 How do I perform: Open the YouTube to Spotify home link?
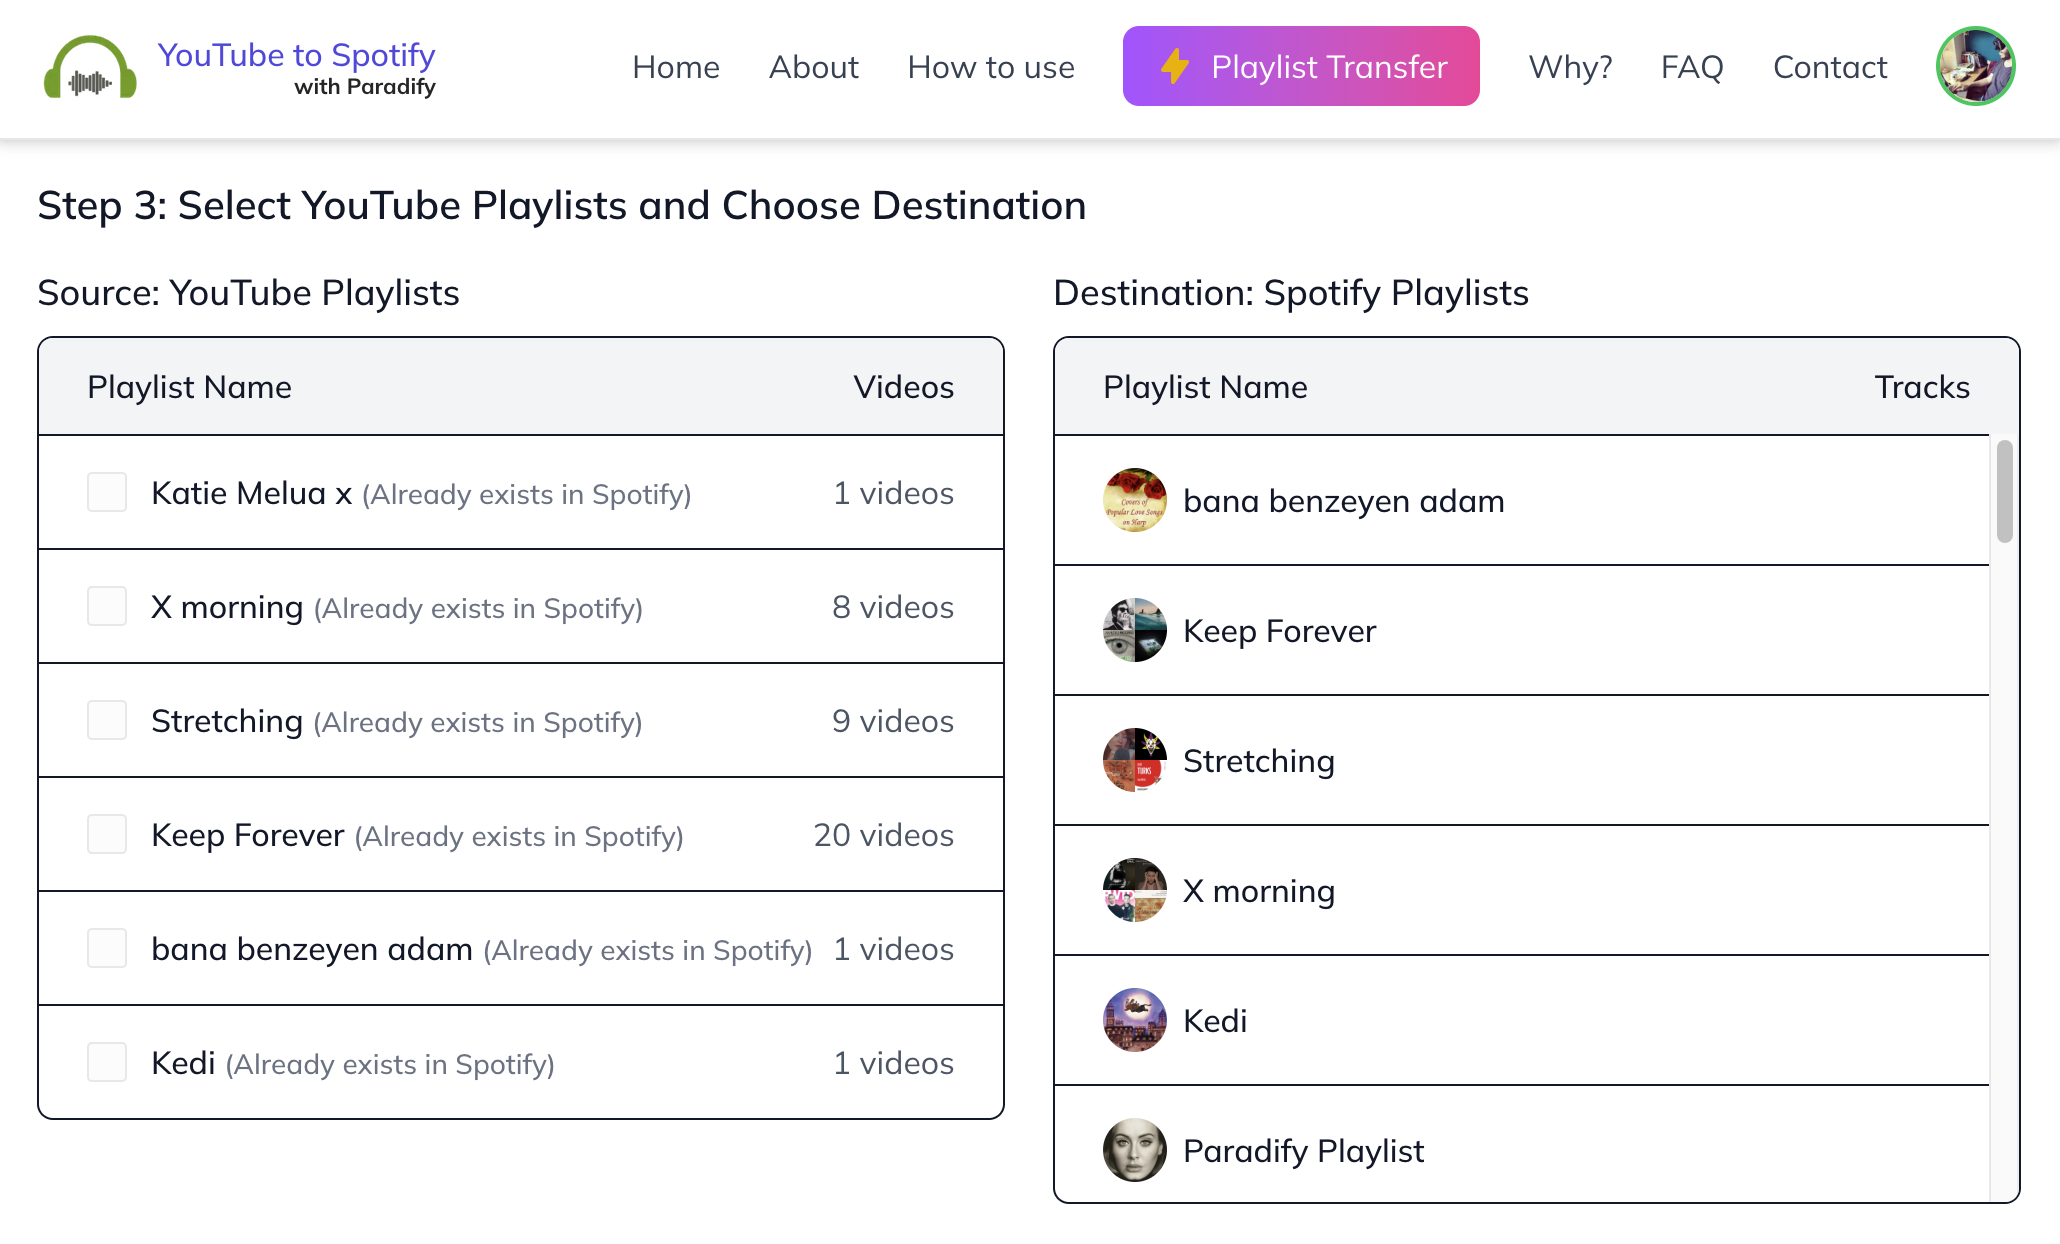click(x=296, y=55)
